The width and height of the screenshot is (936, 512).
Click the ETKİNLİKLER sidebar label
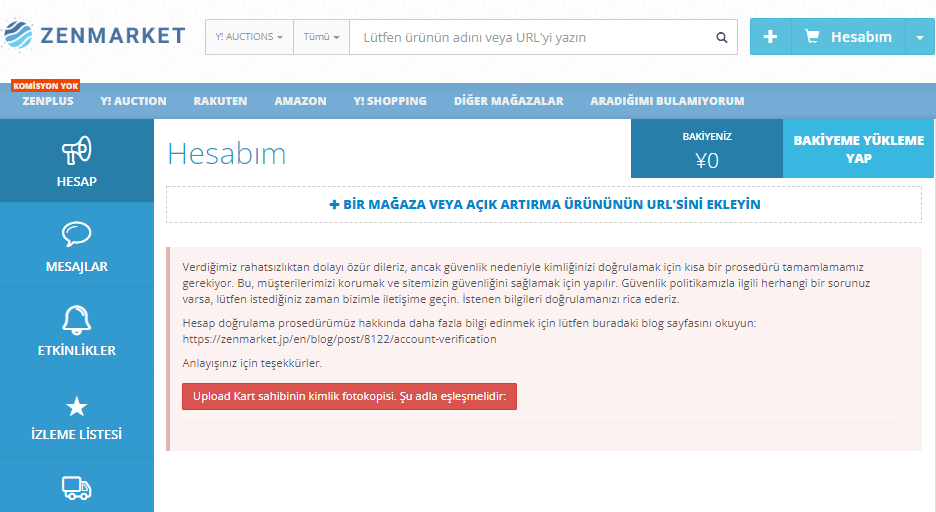pyautogui.click(x=76, y=351)
